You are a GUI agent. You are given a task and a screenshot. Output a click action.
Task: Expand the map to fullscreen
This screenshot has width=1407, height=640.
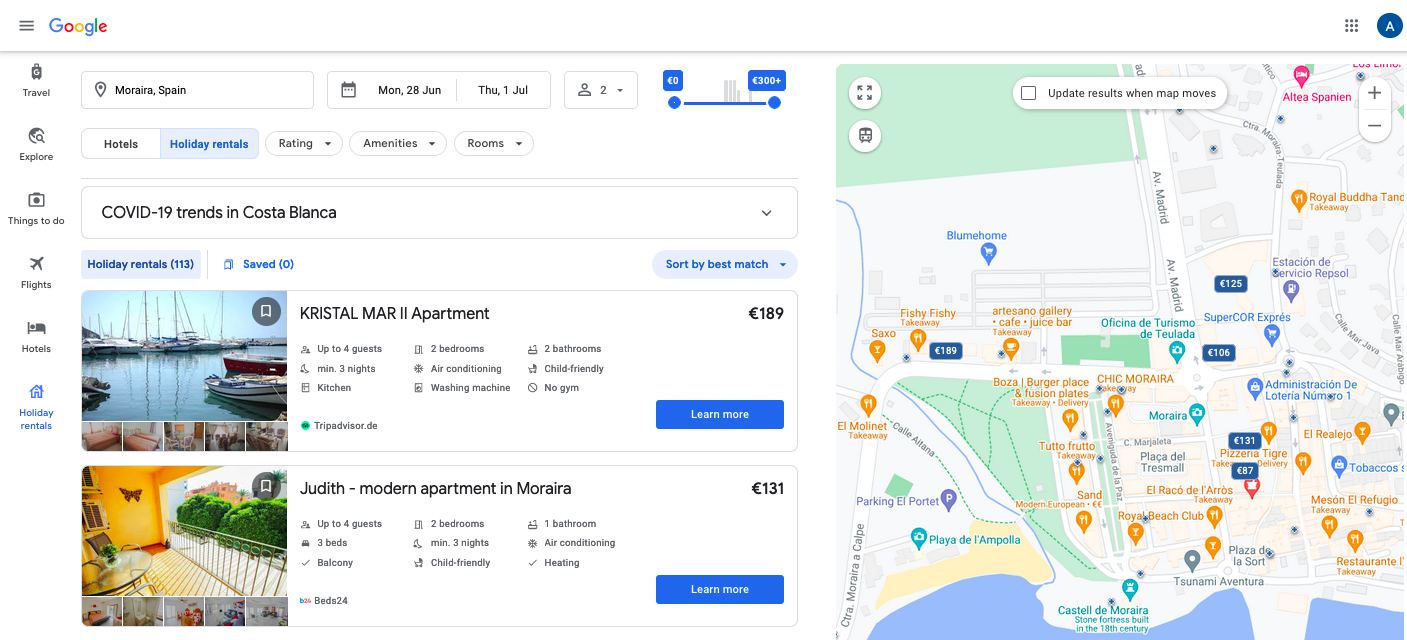click(x=865, y=93)
